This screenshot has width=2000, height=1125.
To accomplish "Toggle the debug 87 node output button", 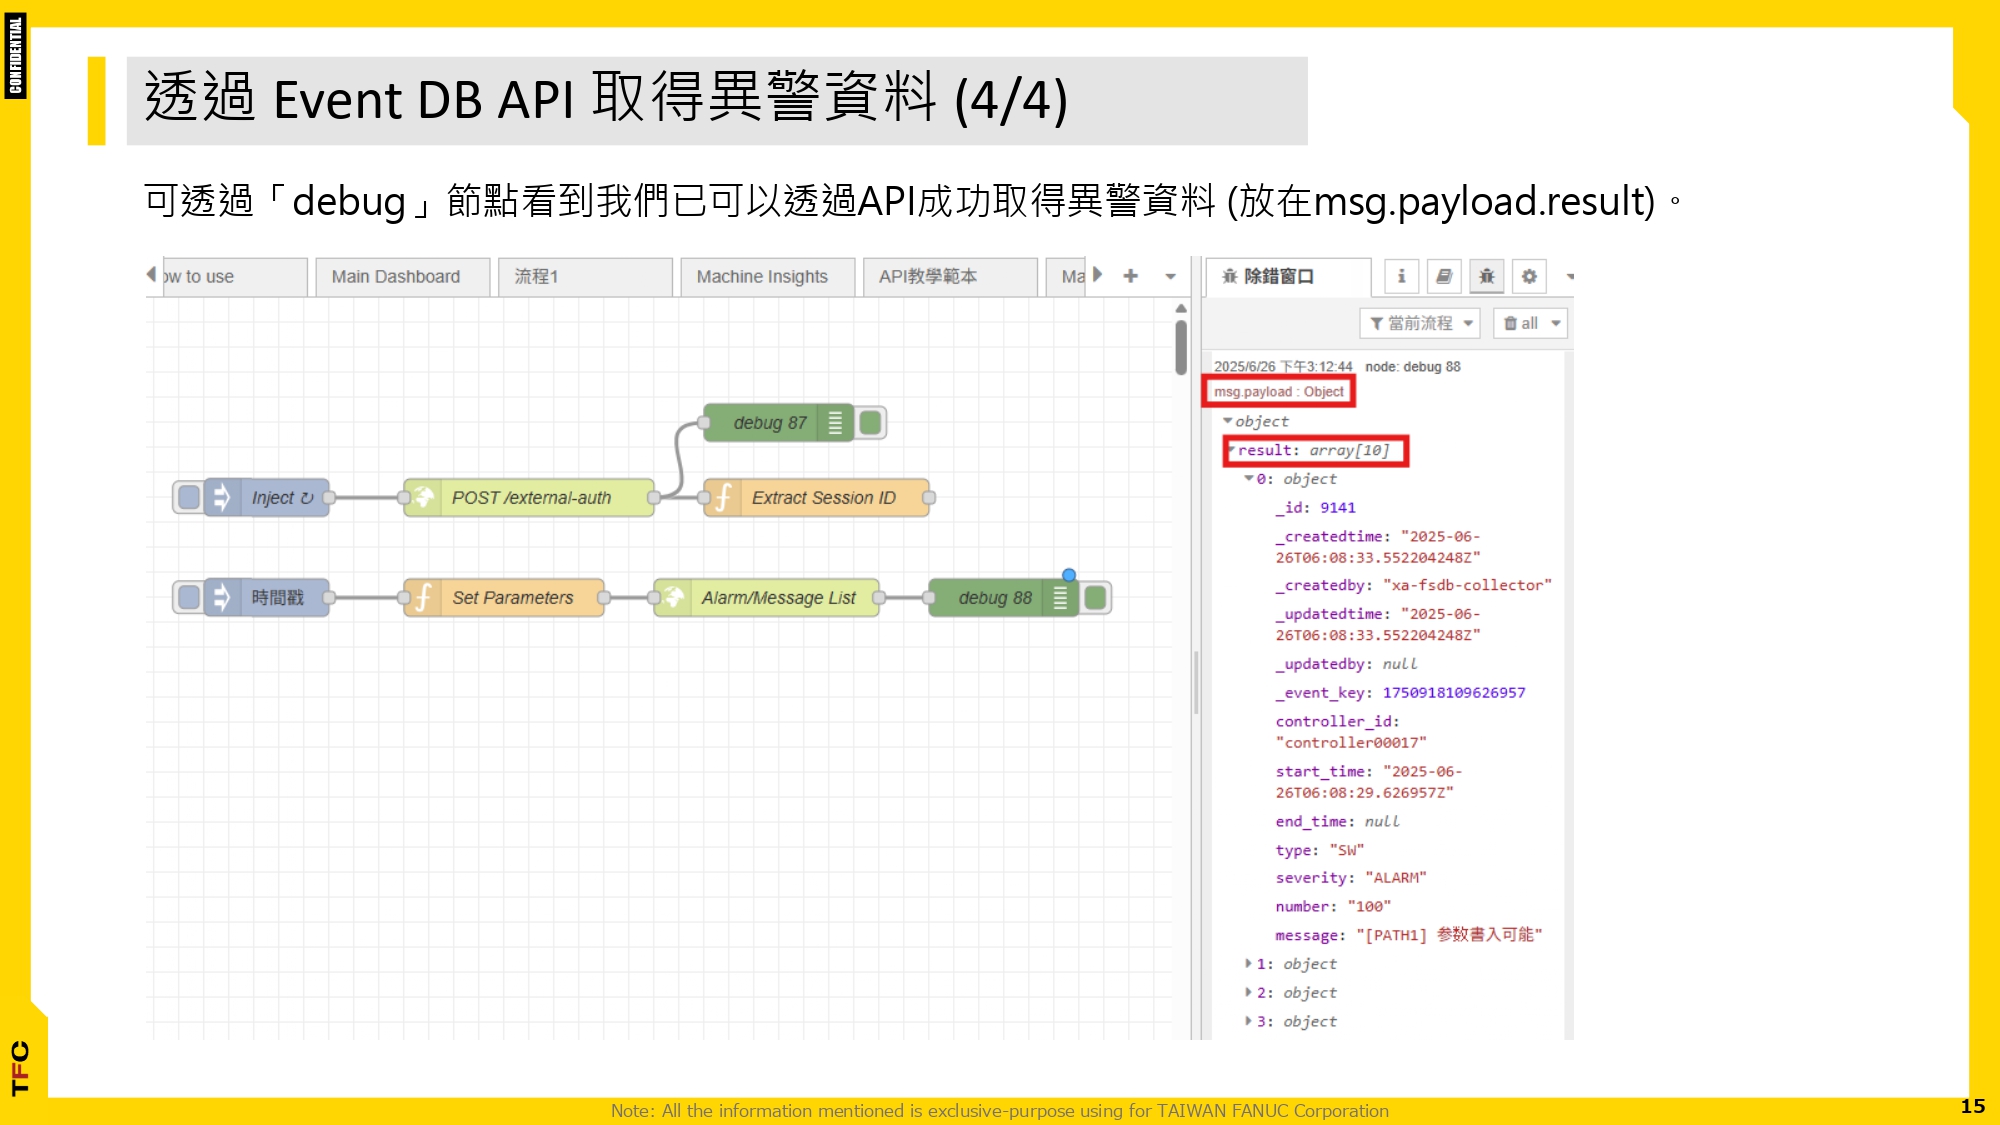I will tap(871, 423).
